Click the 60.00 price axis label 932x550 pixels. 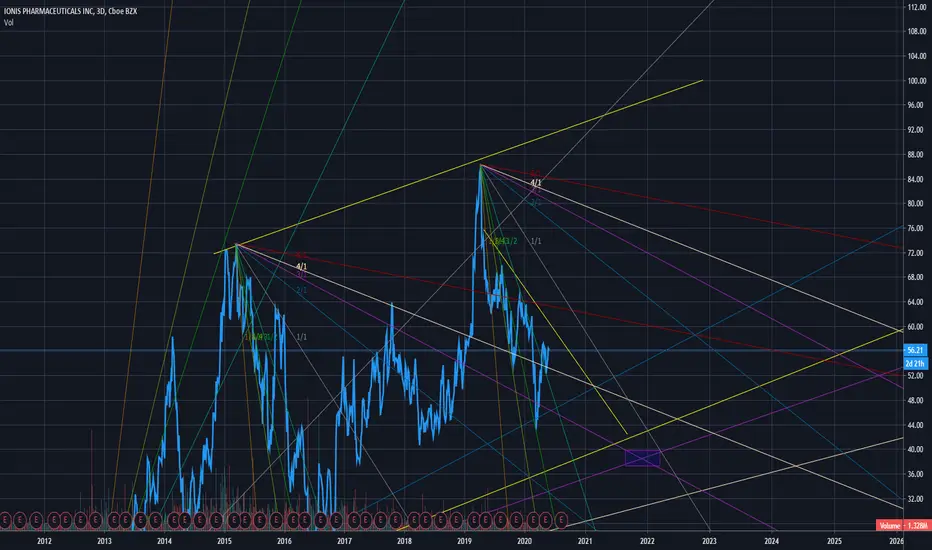(917, 326)
